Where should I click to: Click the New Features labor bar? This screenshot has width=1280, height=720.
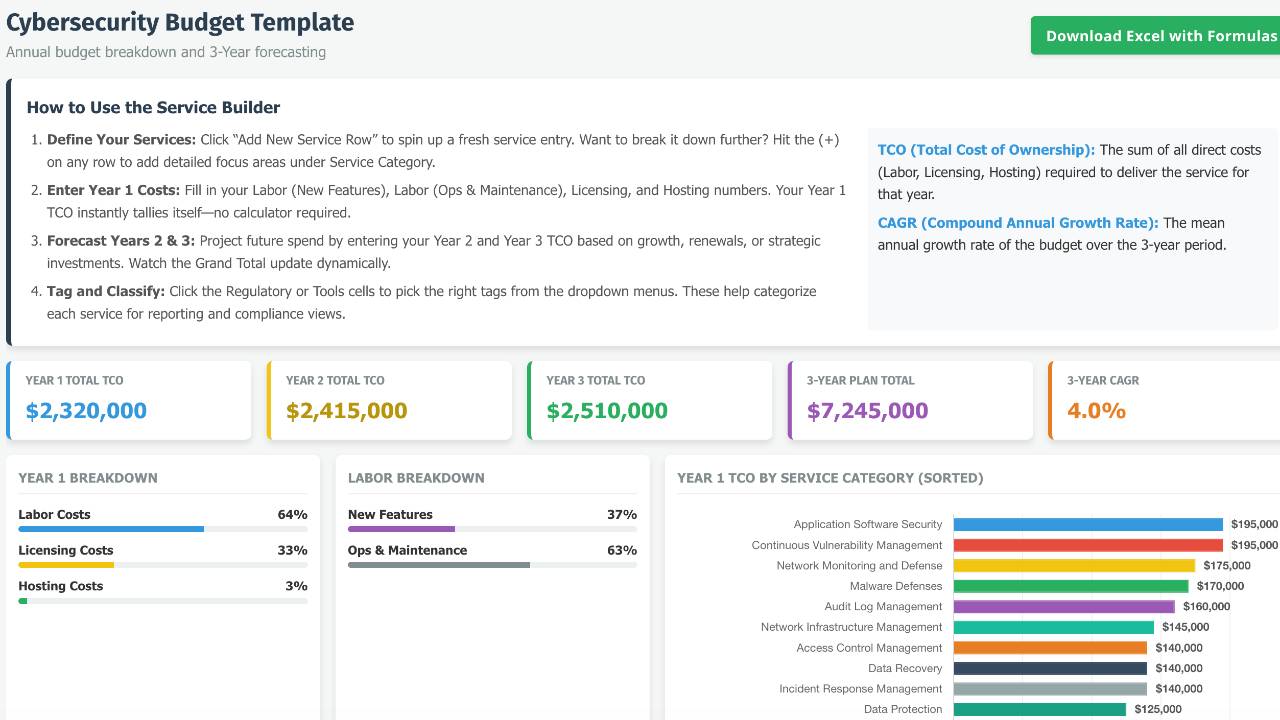pos(492,529)
